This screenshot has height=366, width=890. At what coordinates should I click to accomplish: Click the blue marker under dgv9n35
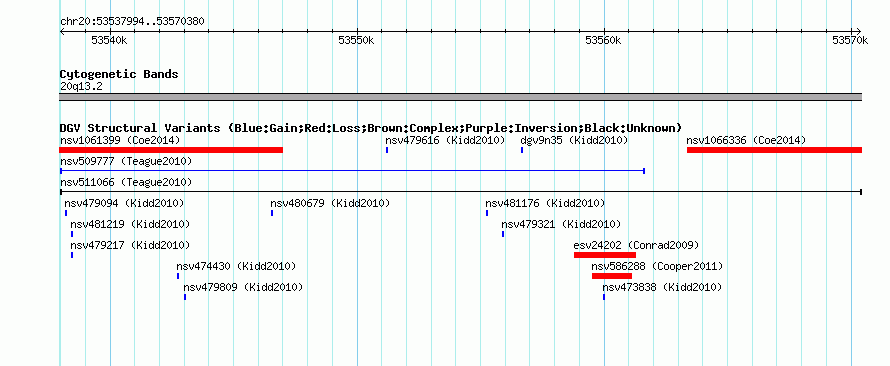pyautogui.click(x=522, y=150)
